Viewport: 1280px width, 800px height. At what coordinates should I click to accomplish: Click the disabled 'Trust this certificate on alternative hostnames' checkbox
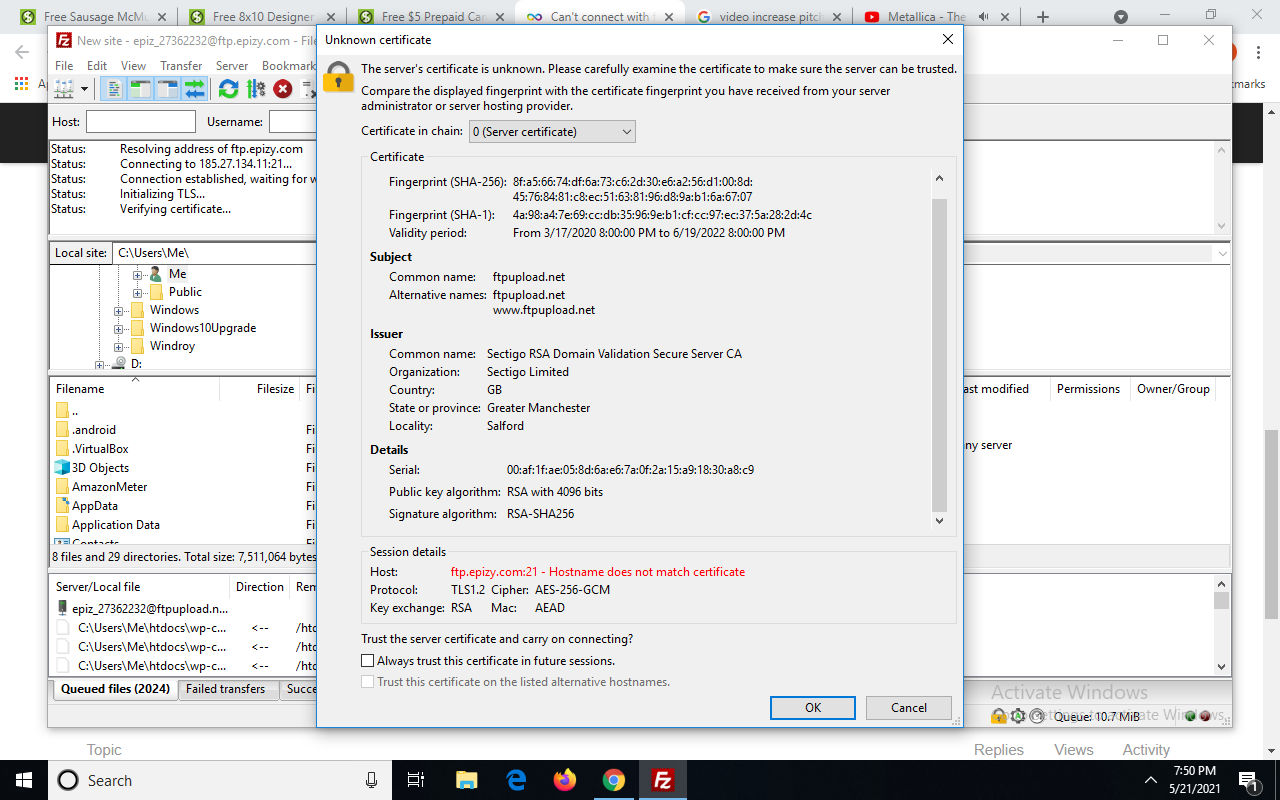[368, 682]
